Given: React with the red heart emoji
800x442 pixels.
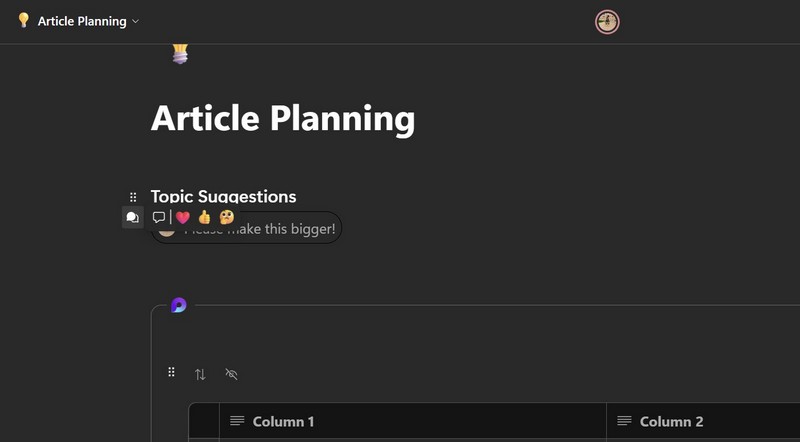Looking at the screenshot, I should [x=183, y=217].
